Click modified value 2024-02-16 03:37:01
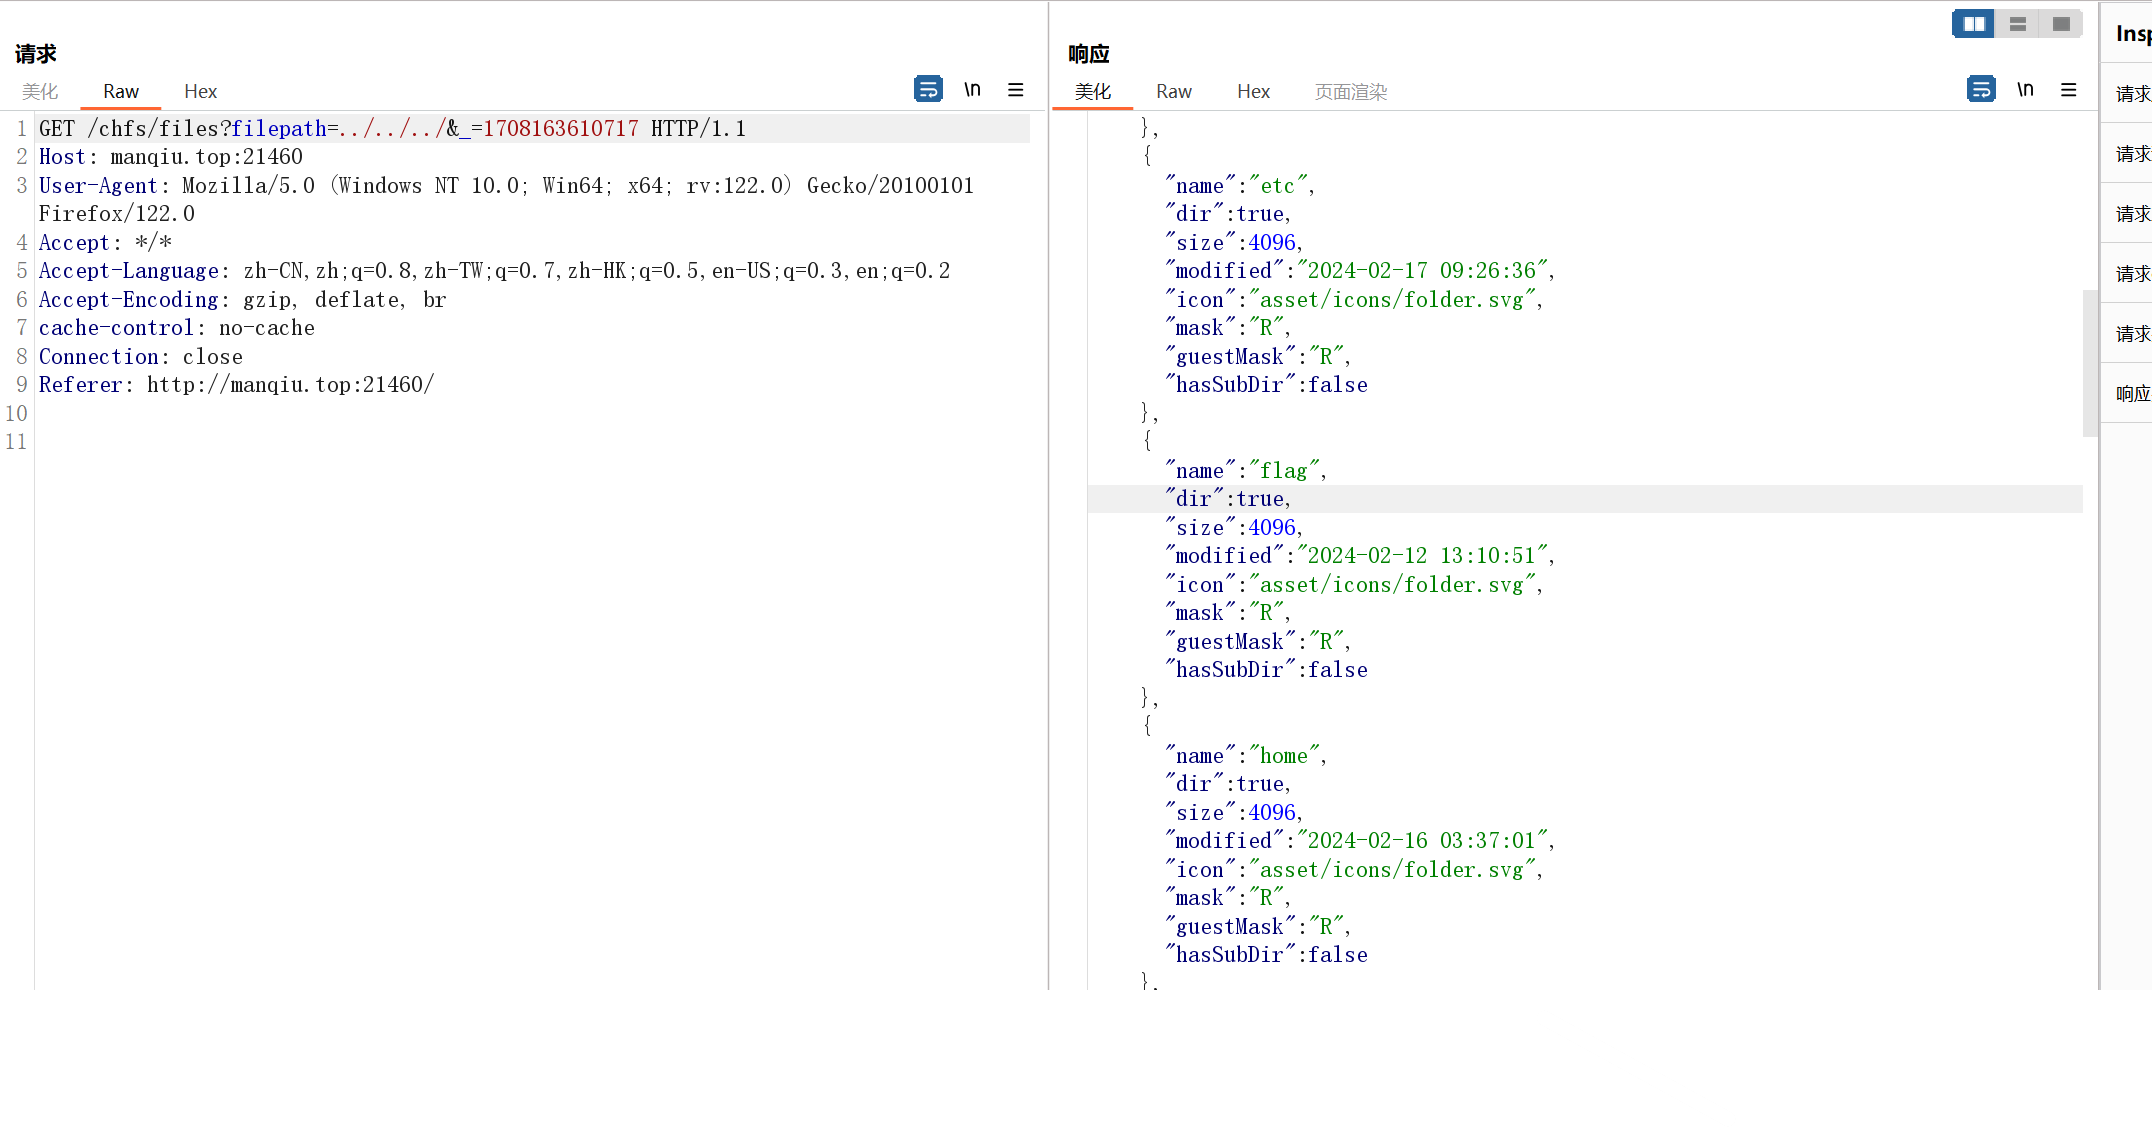The height and width of the screenshot is (1127, 2152). pos(1423,841)
